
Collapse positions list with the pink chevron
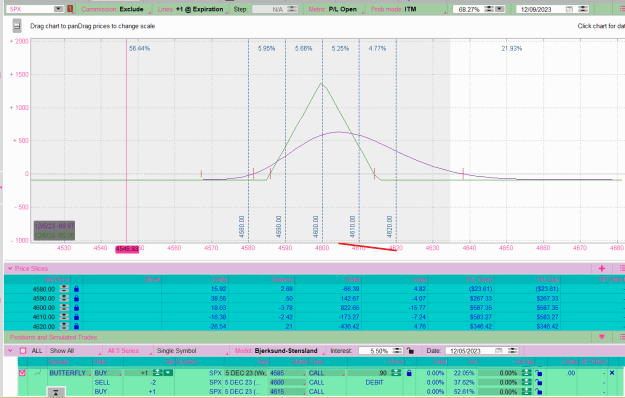point(10,351)
